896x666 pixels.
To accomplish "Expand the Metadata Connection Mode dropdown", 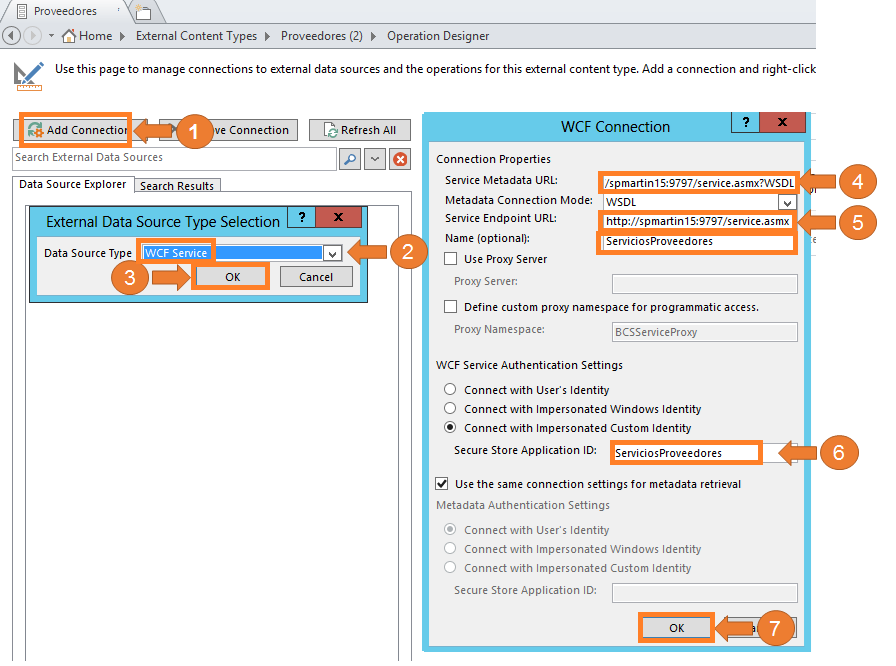I will pos(787,202).
